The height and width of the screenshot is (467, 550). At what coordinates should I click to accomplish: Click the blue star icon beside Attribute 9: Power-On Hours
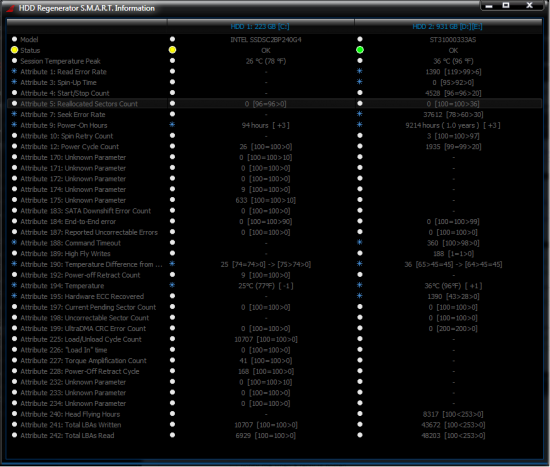pyautogui.click(x=14, y=125)
